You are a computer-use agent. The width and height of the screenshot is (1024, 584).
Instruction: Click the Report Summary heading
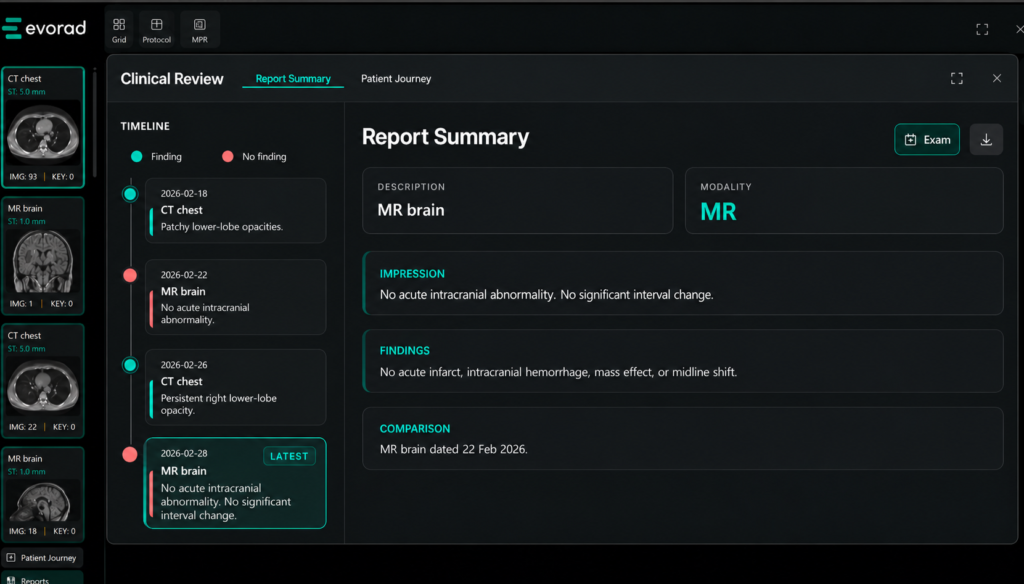point(445,137)
